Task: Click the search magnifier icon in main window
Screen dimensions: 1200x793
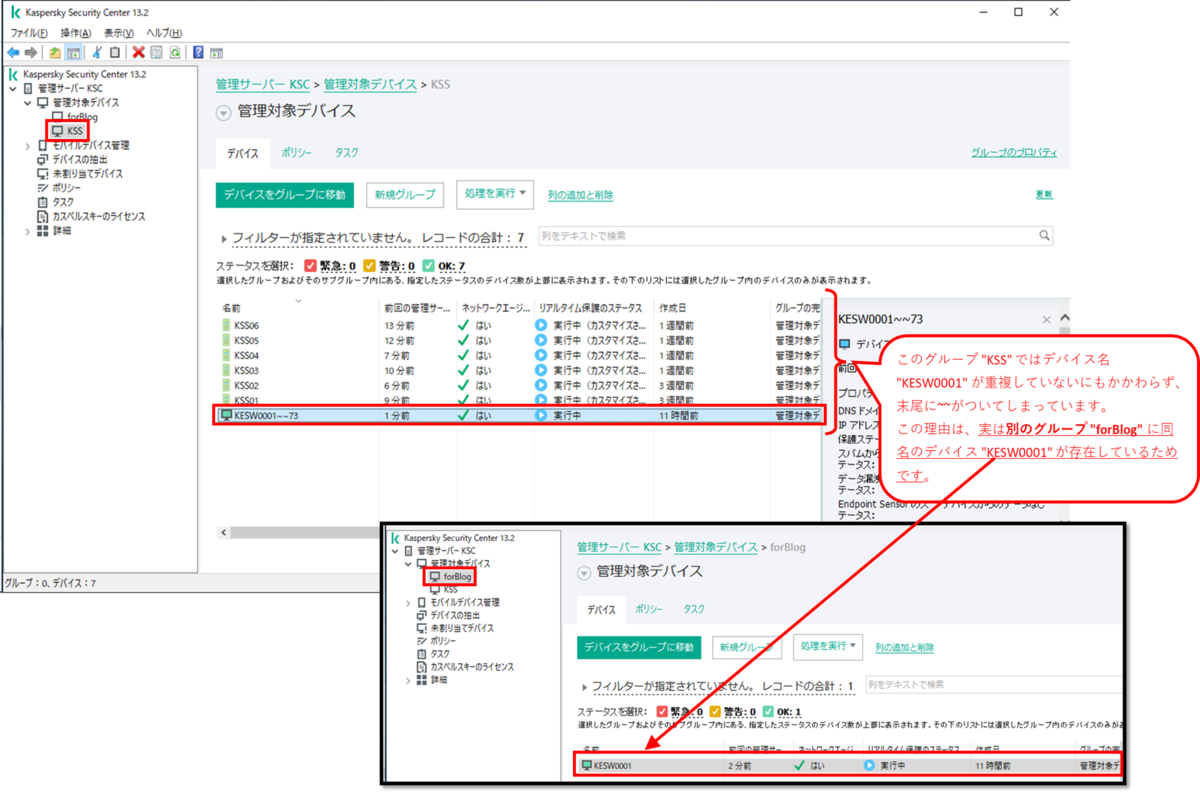Action: 1044,236
